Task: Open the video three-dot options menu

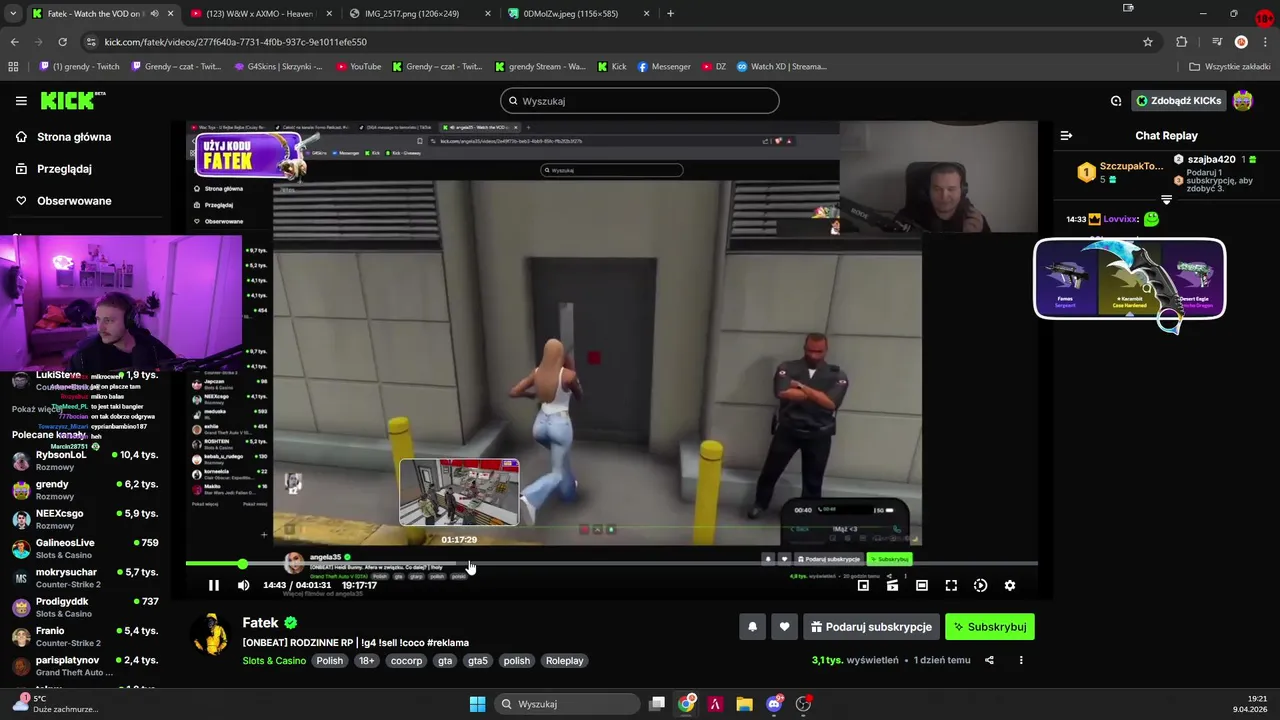Action: tap(1021, 660)
